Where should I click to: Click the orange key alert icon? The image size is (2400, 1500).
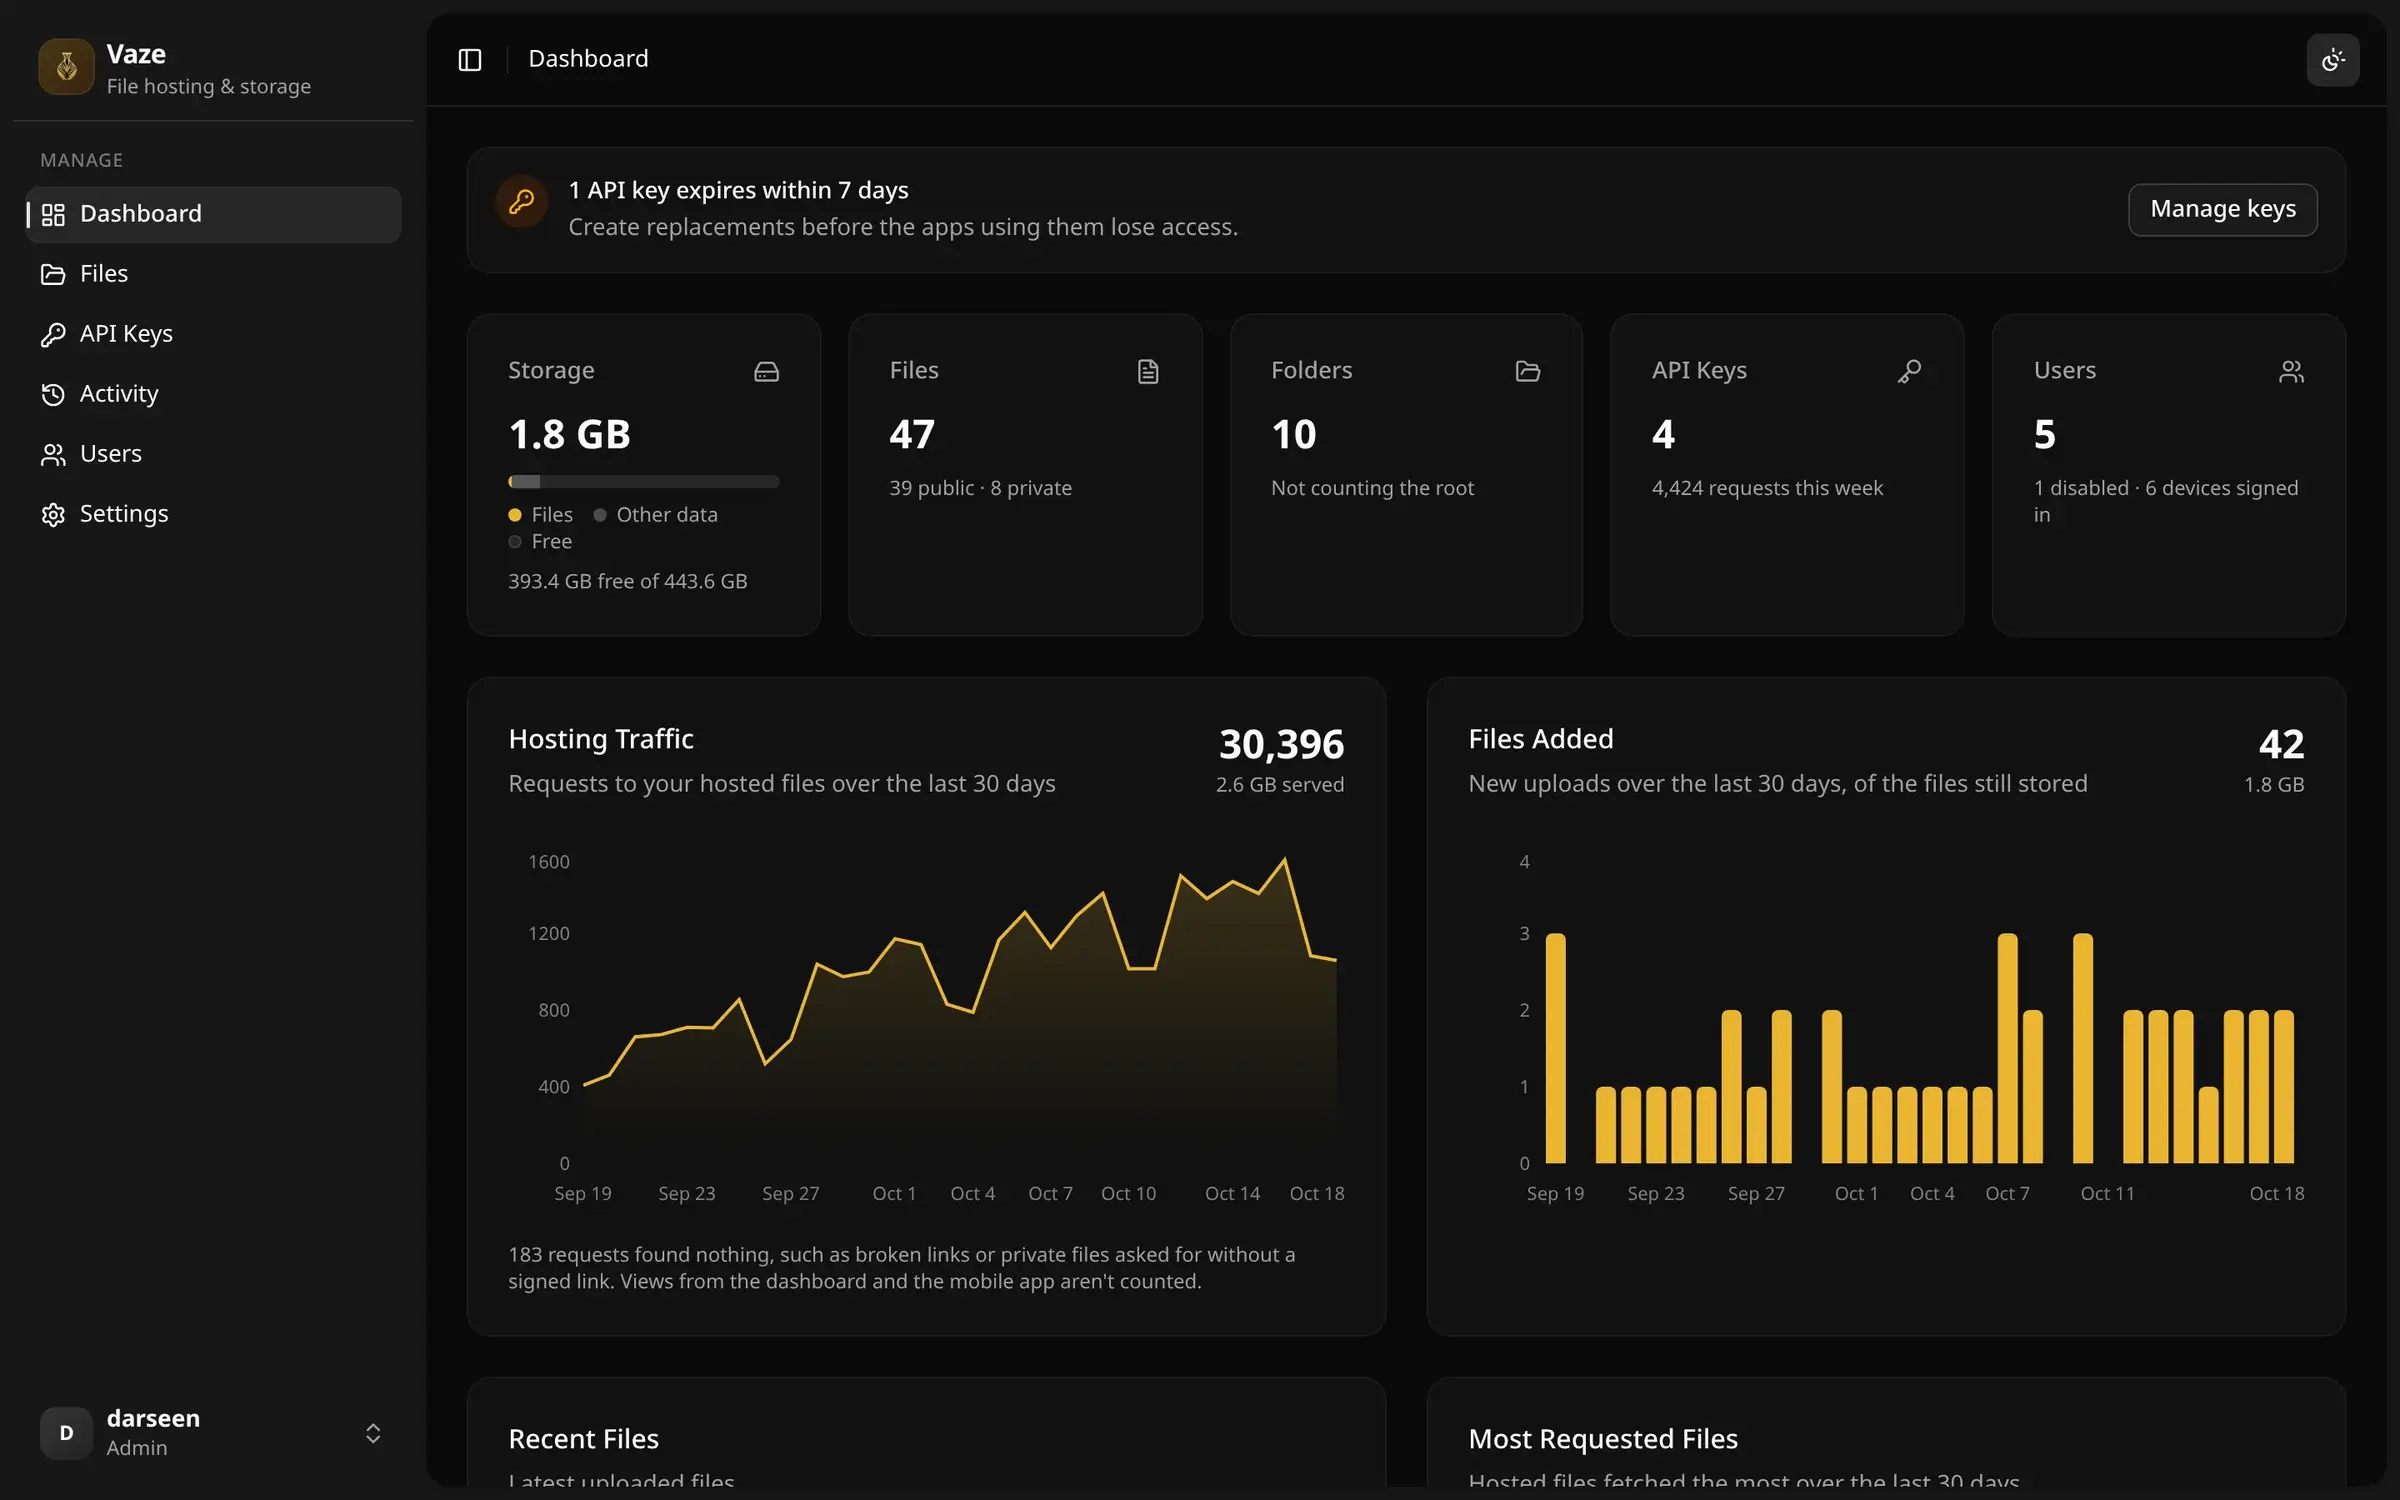coord(521,202)
